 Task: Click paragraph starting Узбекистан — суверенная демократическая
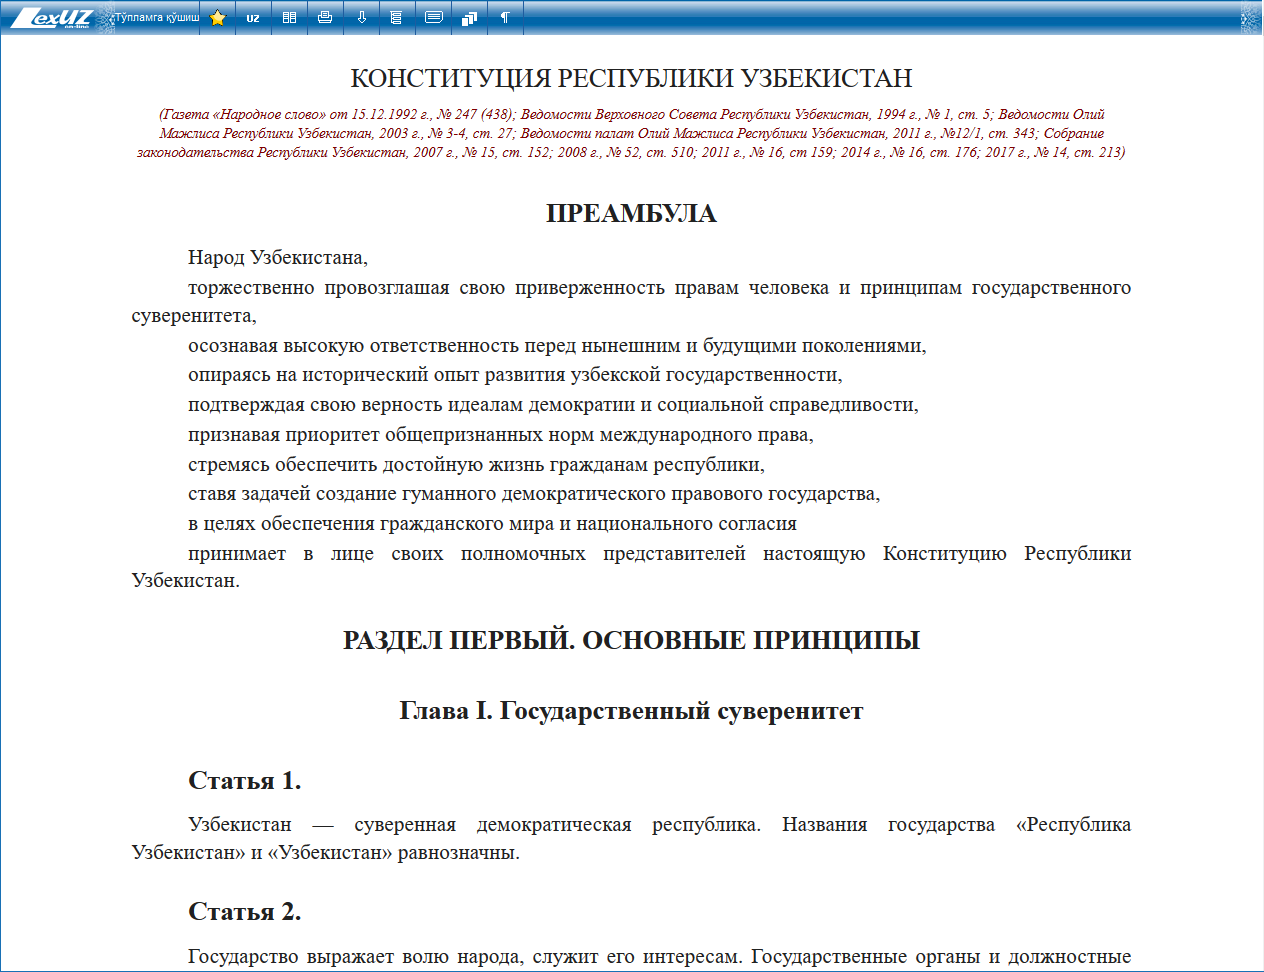tap(631, 839)
